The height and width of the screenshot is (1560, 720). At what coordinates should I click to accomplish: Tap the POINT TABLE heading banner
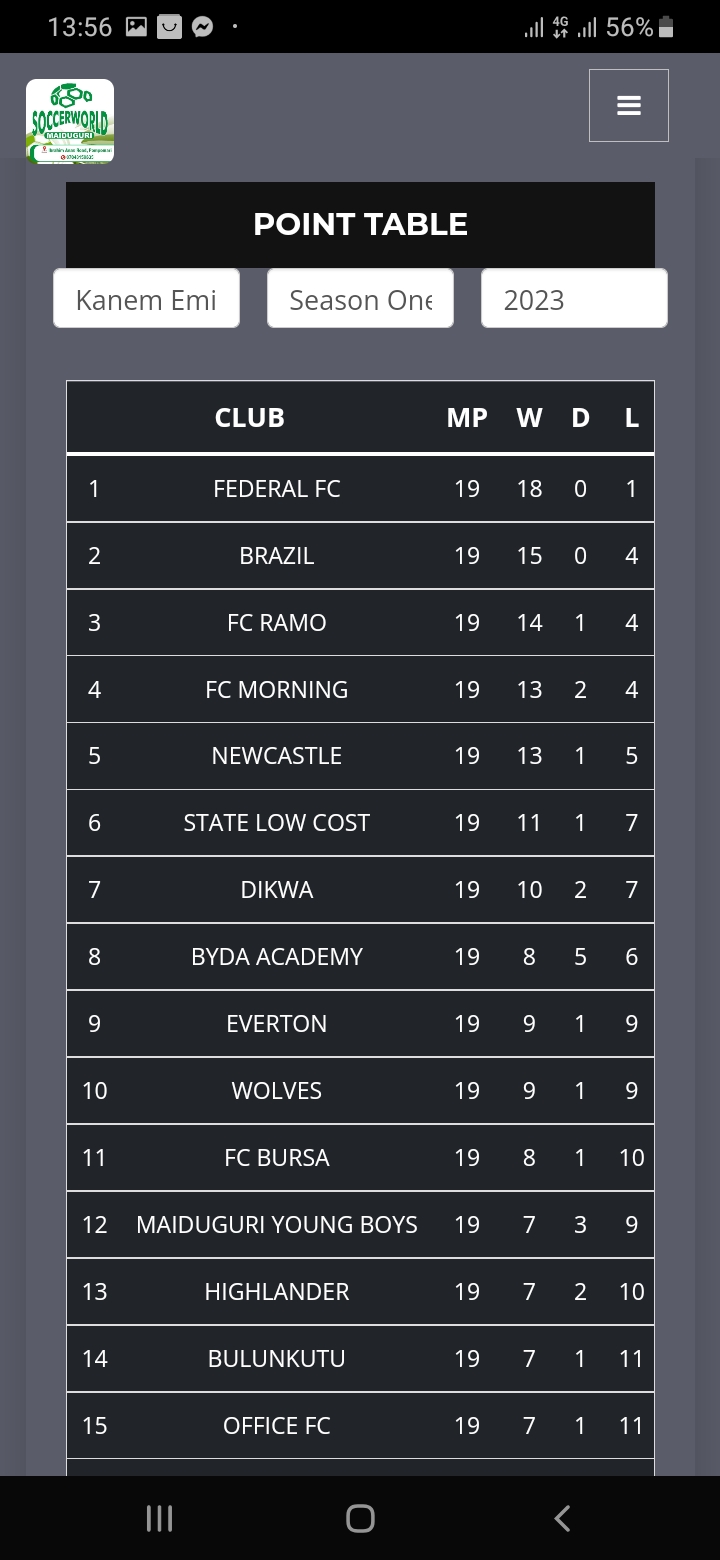(x=360, y=224)
